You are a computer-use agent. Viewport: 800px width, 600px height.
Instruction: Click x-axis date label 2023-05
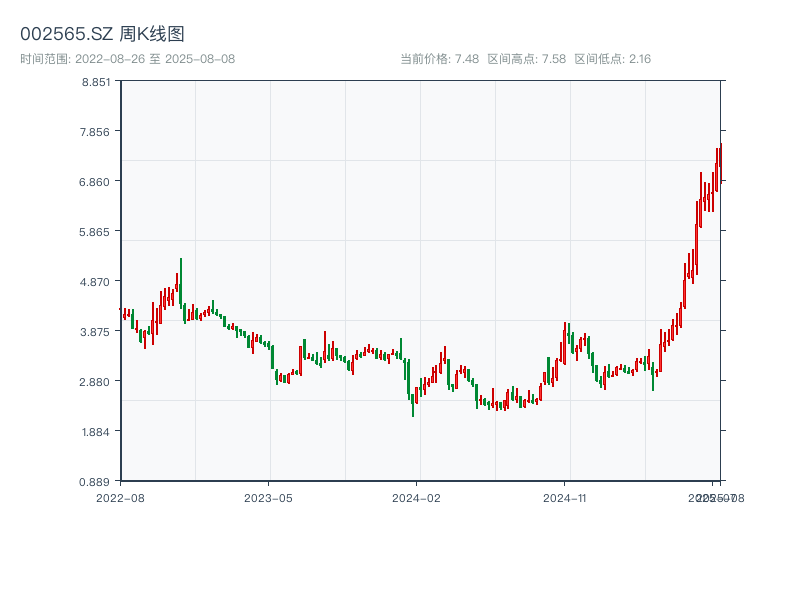(x=268, y=498)
